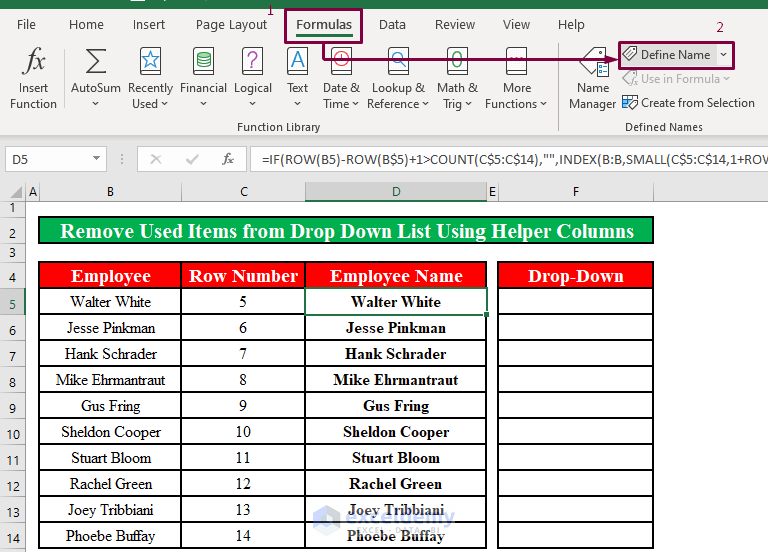Open the File tab
This screenshot has width=768, height=552.
pos(26,24)
